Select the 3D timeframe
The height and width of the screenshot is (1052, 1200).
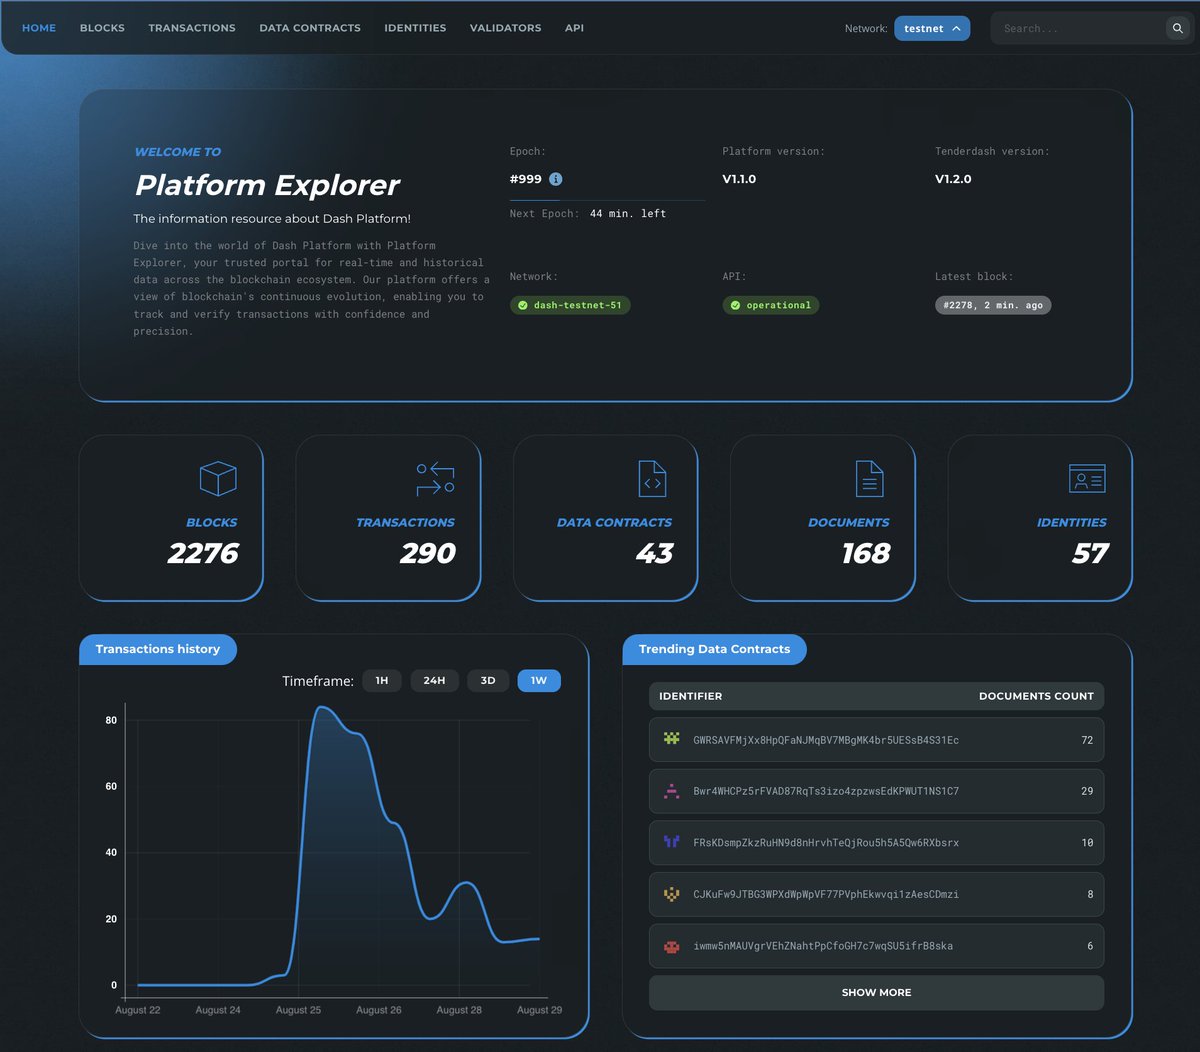pos(488,681)
